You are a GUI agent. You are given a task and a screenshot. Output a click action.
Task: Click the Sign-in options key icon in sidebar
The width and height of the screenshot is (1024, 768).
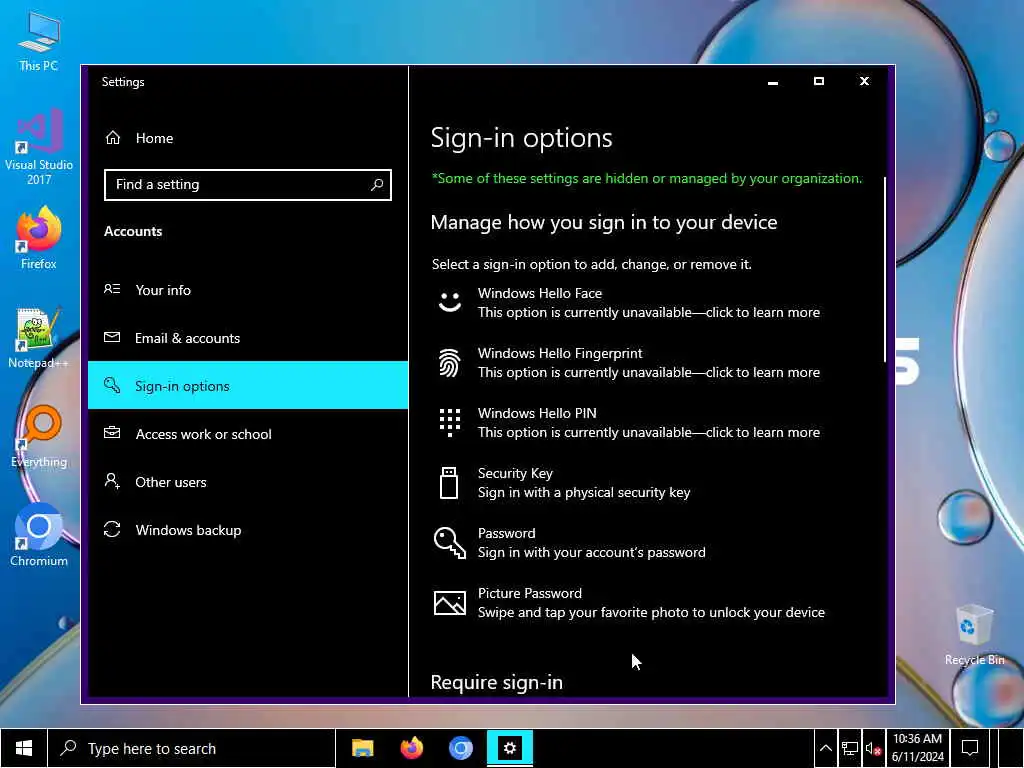112,385
